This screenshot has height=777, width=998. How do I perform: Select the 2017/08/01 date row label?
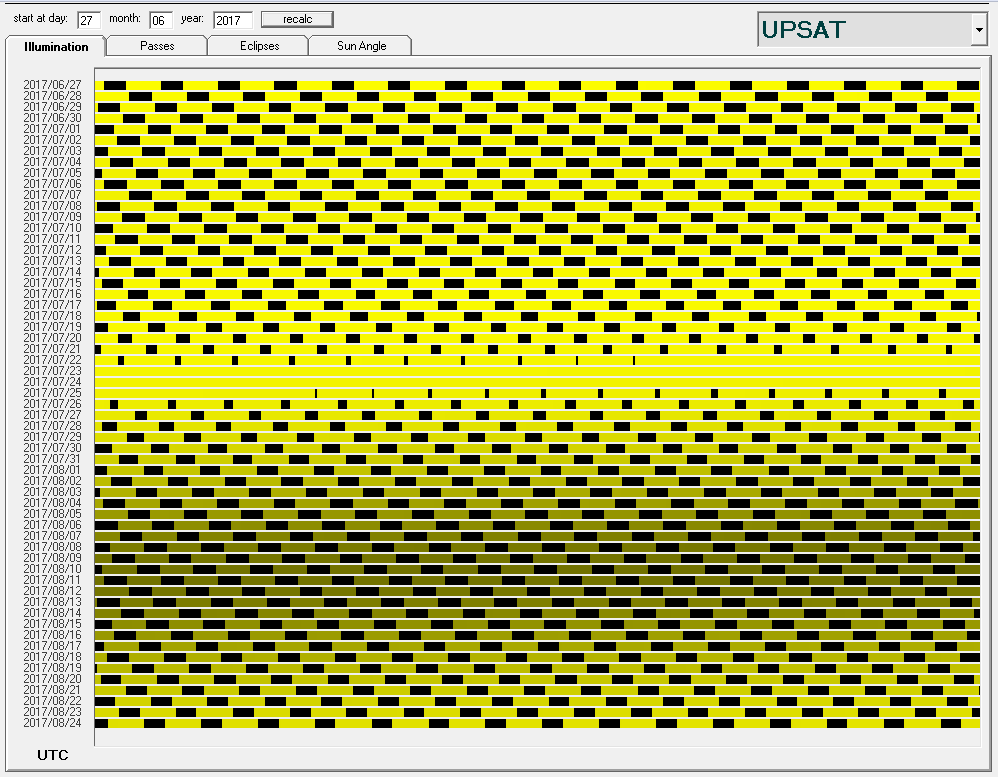point(53,470)
